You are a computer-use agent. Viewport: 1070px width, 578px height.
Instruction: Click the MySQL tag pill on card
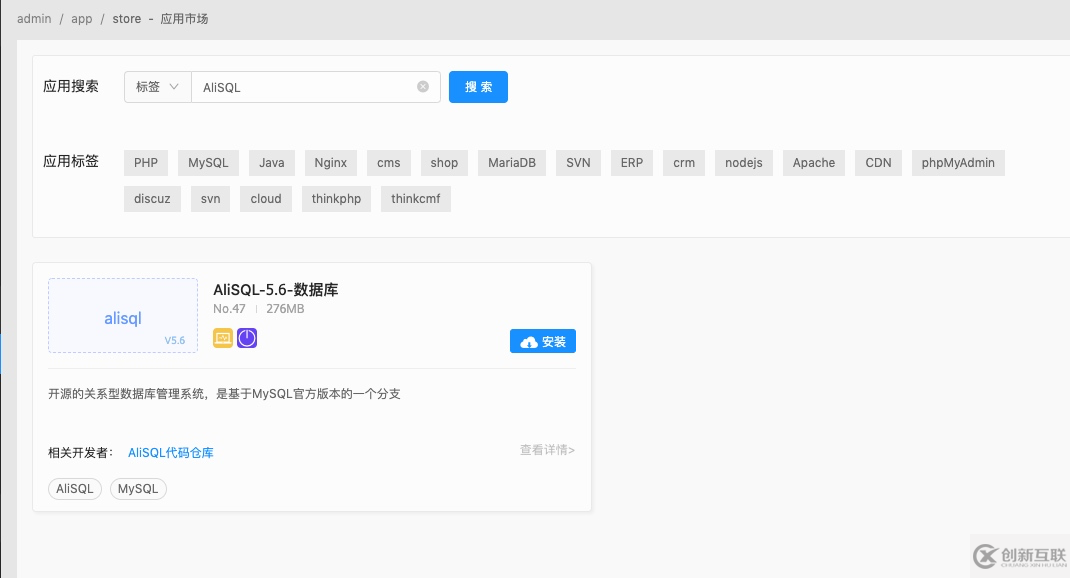(x=138, y=489)
